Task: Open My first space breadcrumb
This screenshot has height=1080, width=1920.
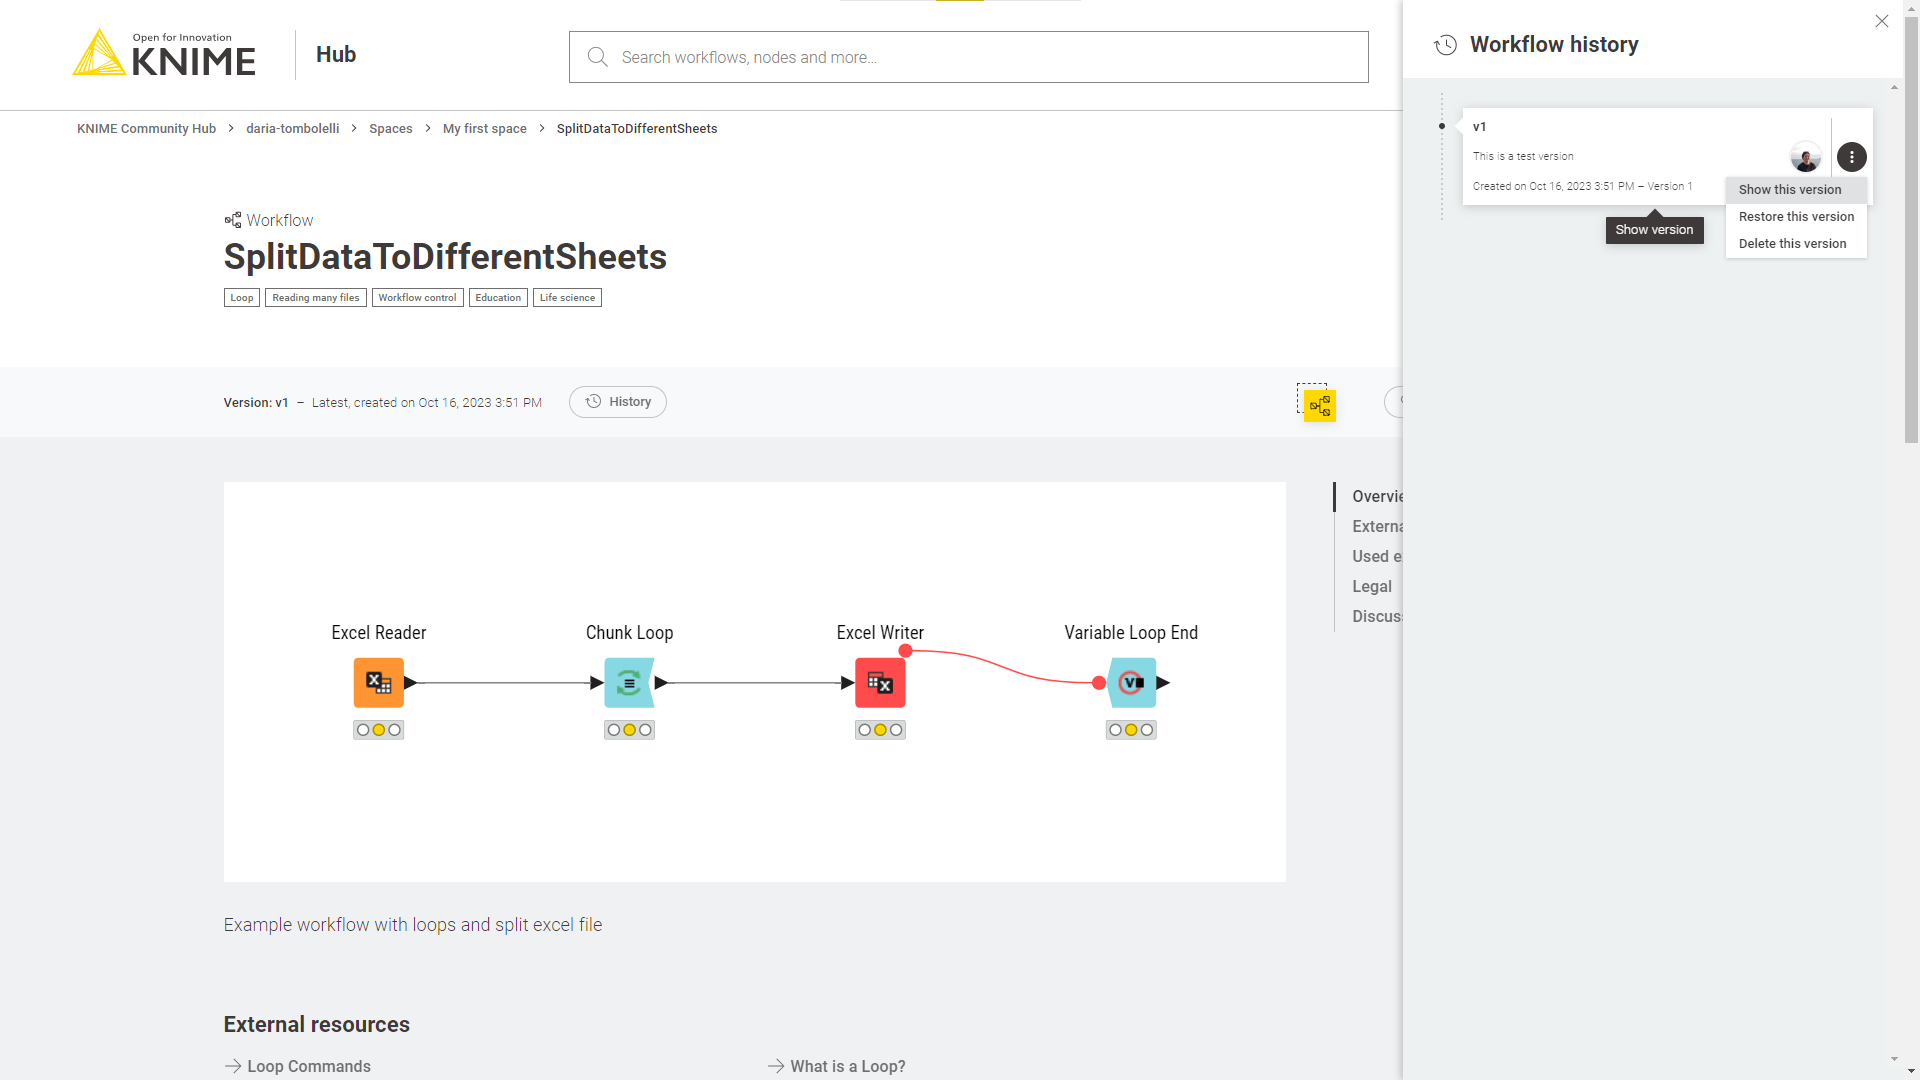Action: (485, 129)
